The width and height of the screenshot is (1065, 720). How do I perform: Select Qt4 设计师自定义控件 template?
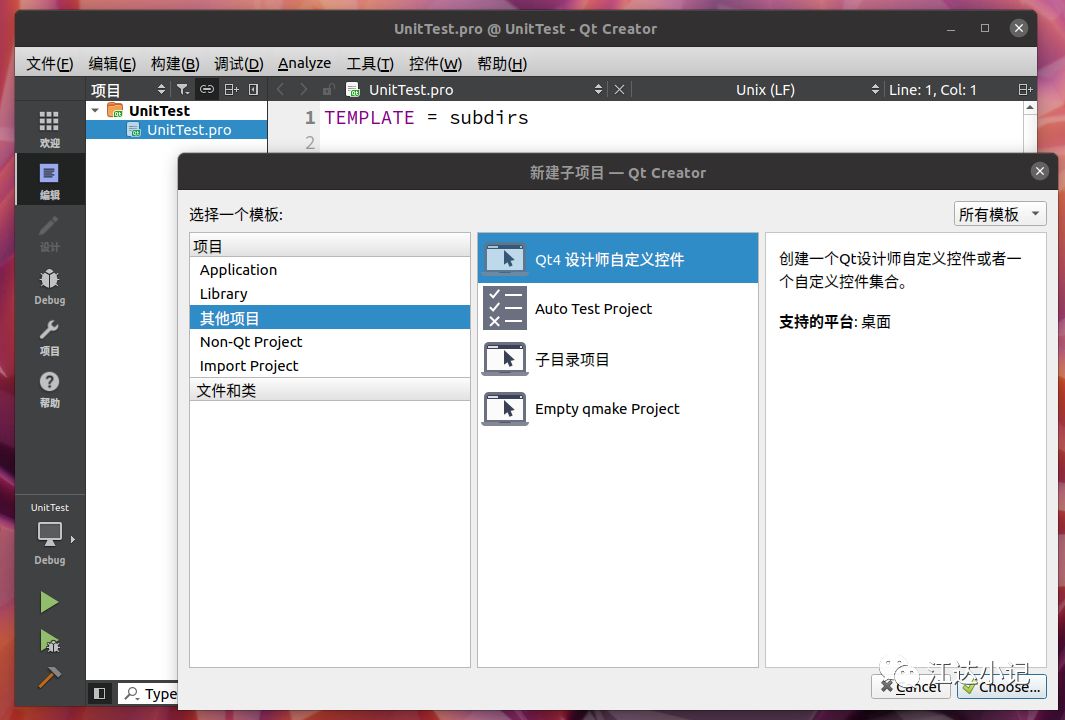[x=617, y=259]
